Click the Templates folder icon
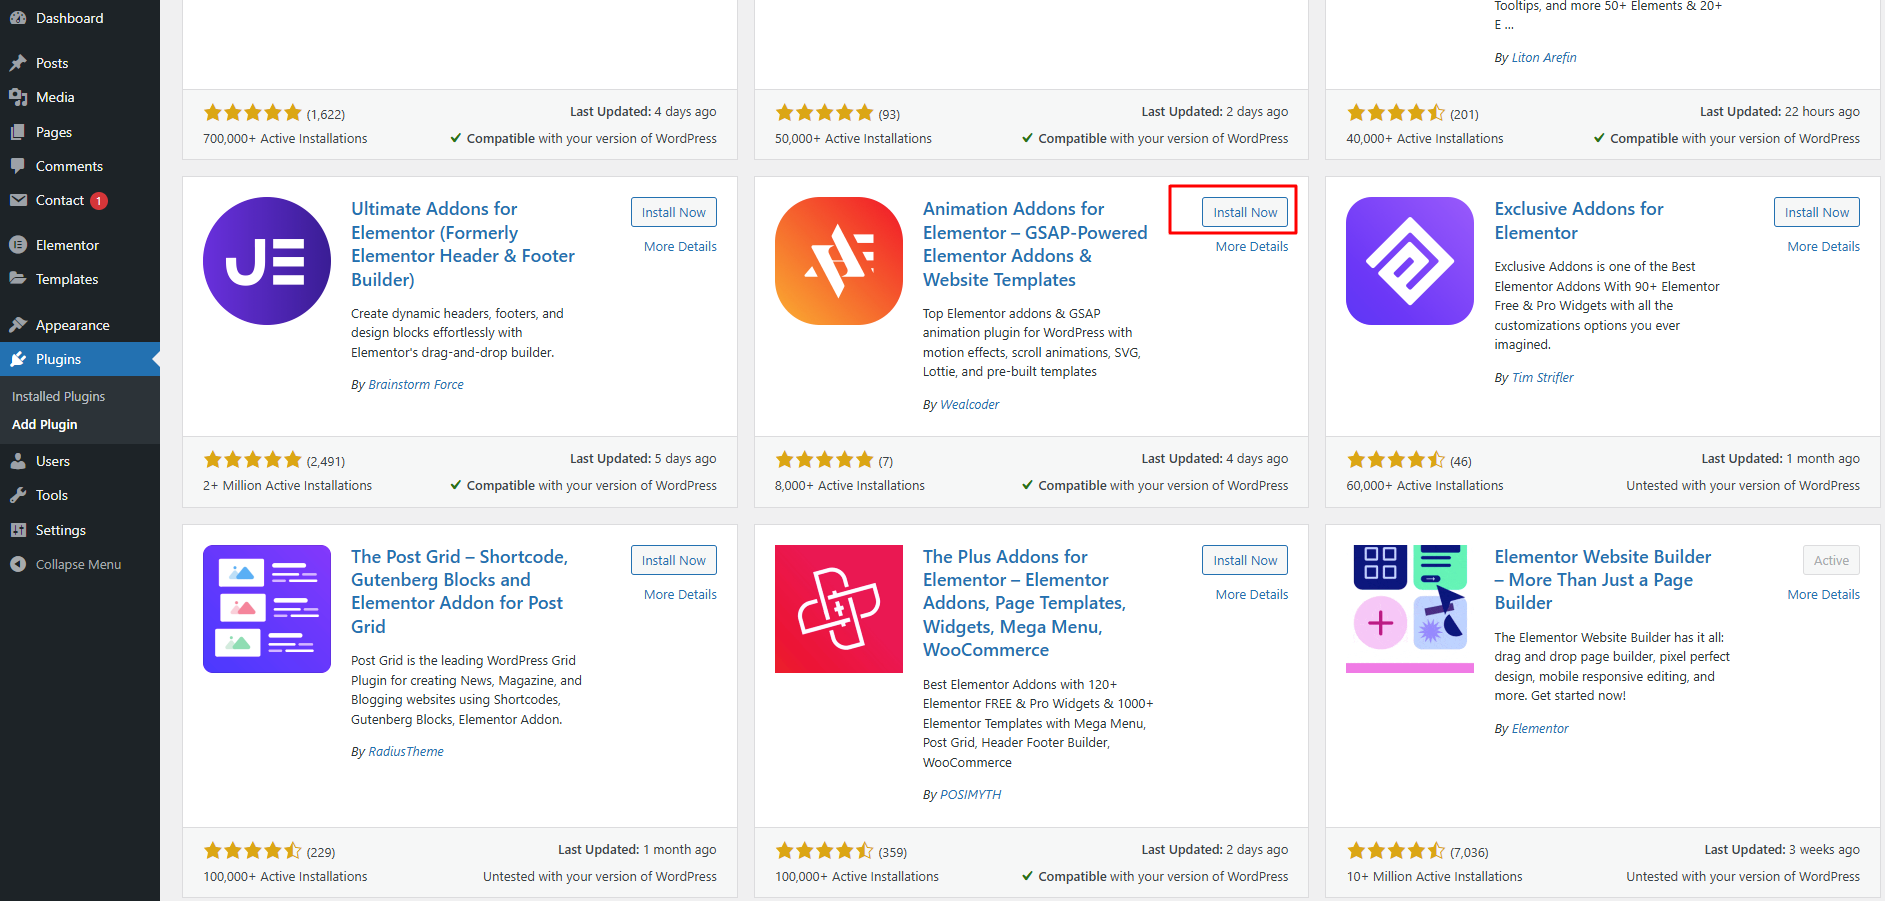 [18, 279]
